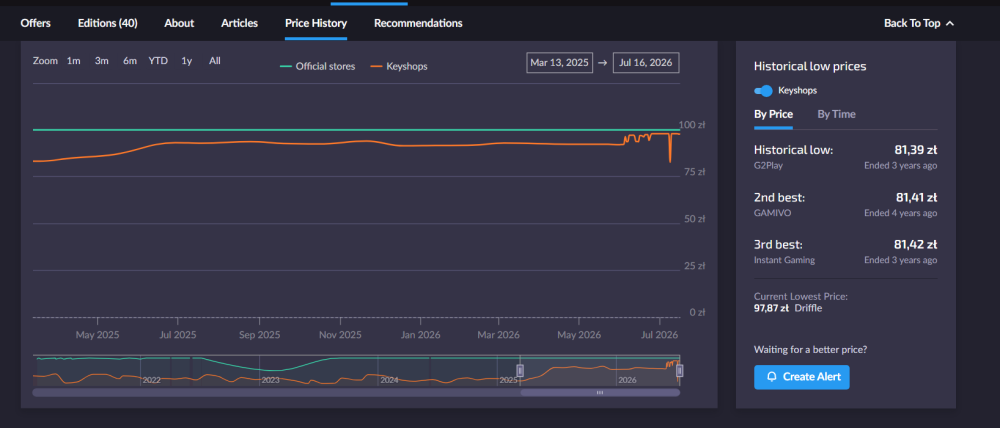Image resolution: width=1000 pixels, height=428 pixels.
Task: Go to the Recommendations section
Action: coord(418,24)
